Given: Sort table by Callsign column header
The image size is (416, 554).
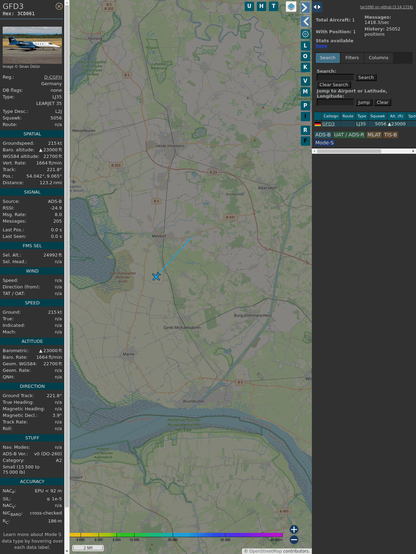Looking at the screenshot, I should 331,116.
